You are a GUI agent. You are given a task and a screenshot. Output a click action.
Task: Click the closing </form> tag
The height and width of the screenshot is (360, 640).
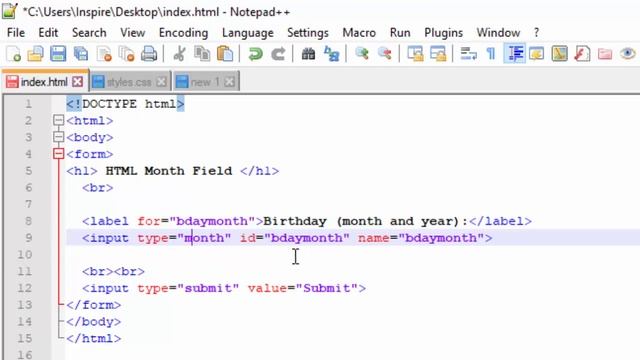93,305
